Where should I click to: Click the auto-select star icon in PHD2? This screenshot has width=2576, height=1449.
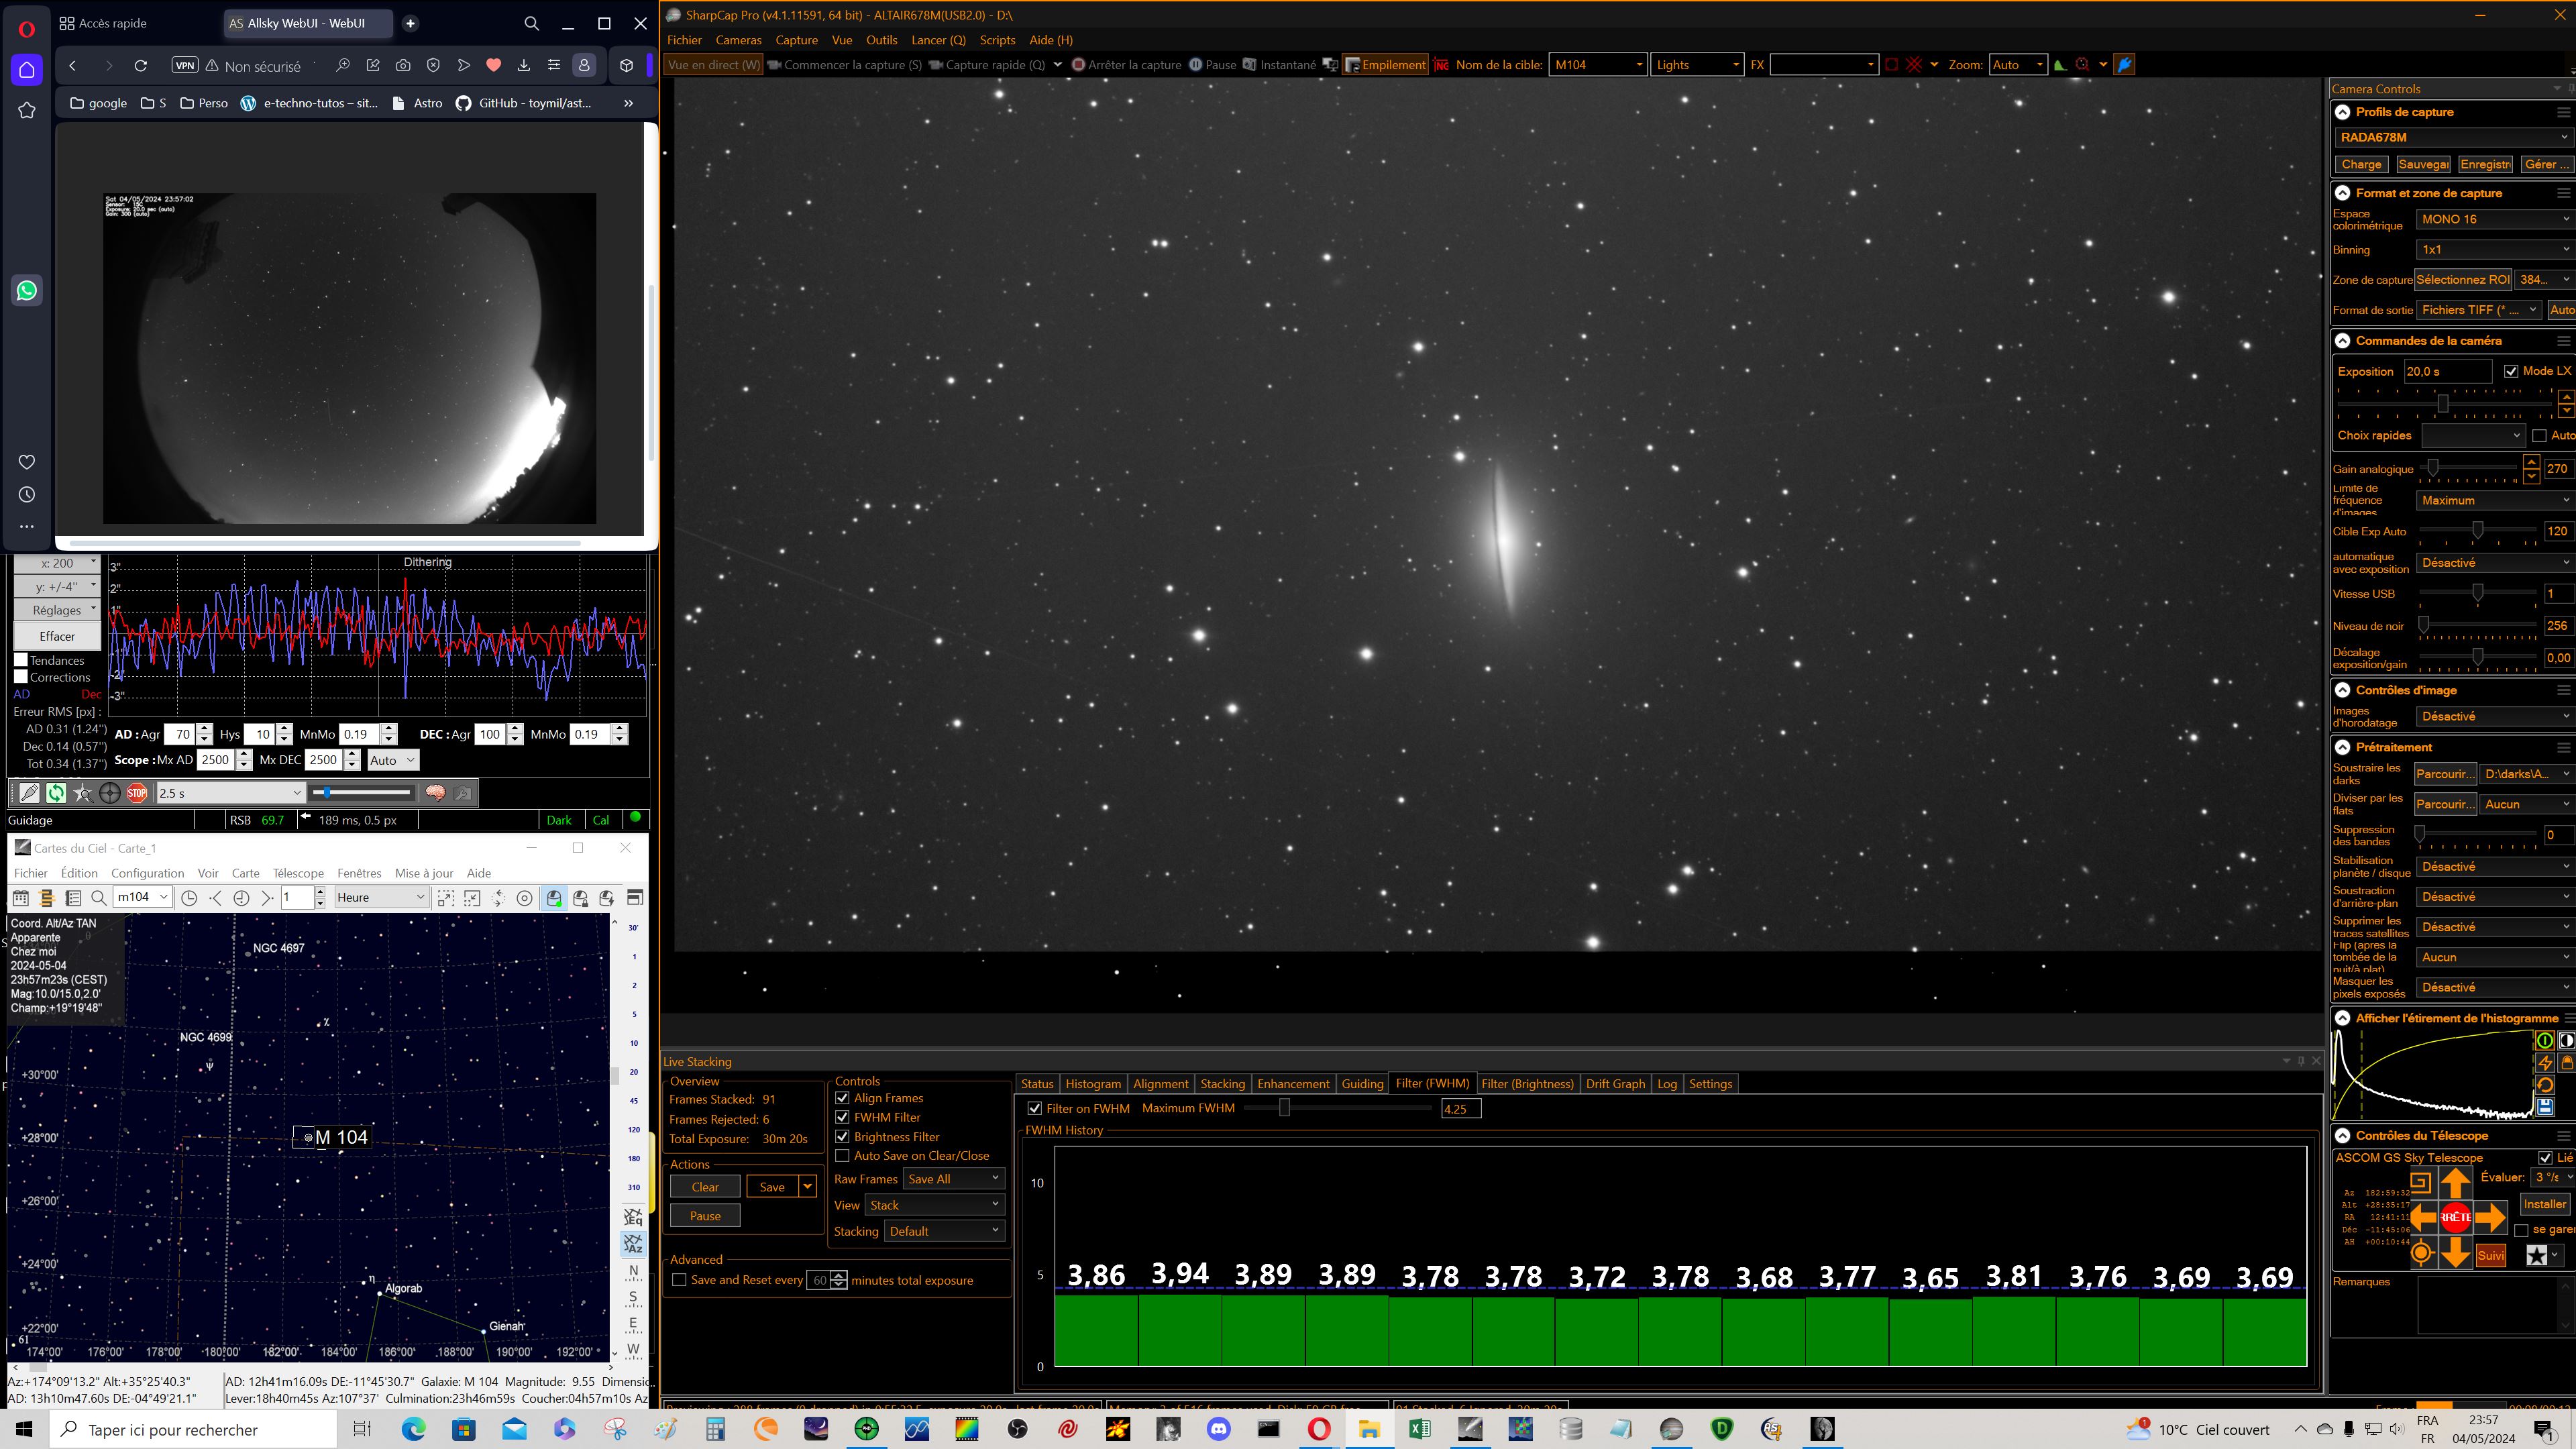tap(83, 793)
